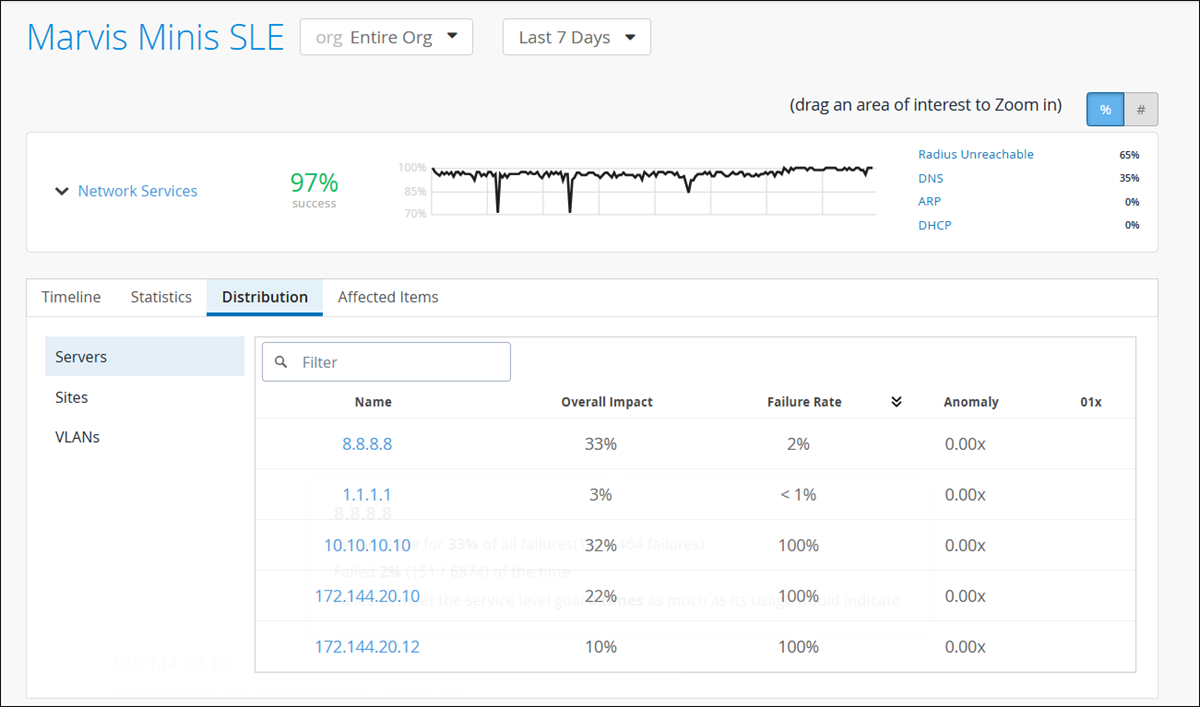The width and height of the screenshot is (1200, 707).
Task: Sort by the Overall Impact column header
Action: pos(606,402)
